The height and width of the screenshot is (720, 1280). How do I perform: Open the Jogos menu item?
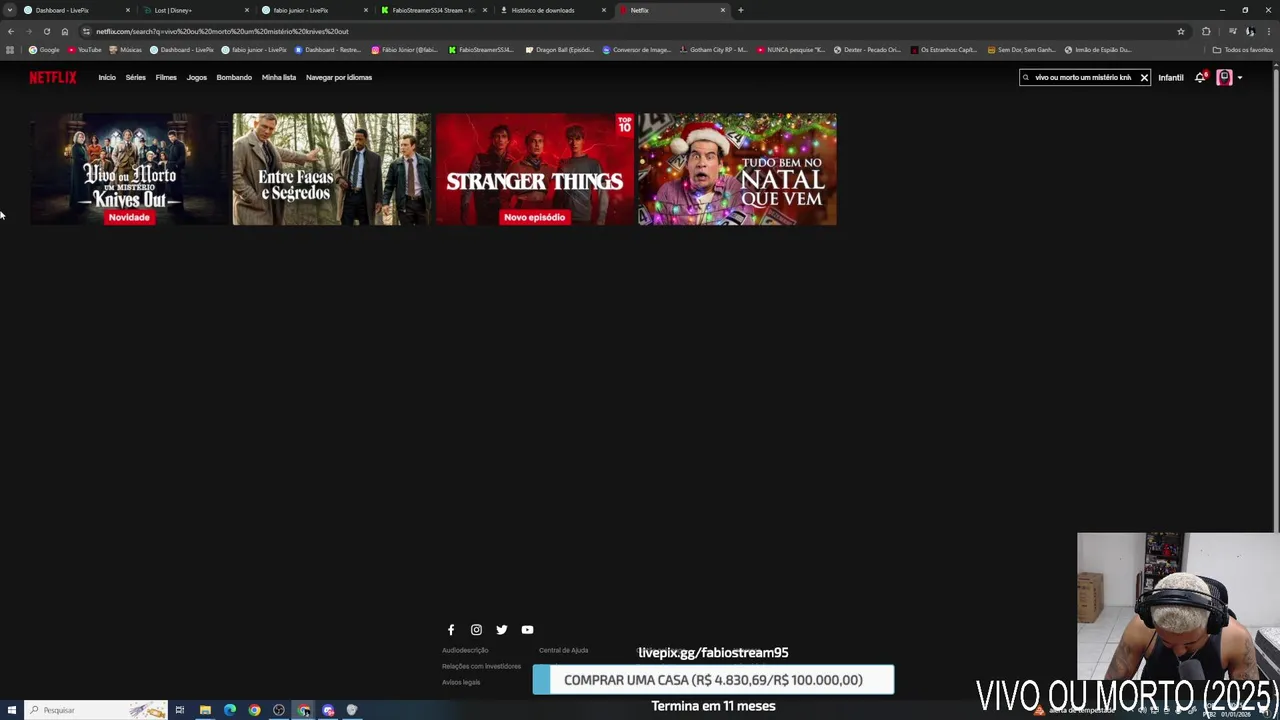coord(197,77)
